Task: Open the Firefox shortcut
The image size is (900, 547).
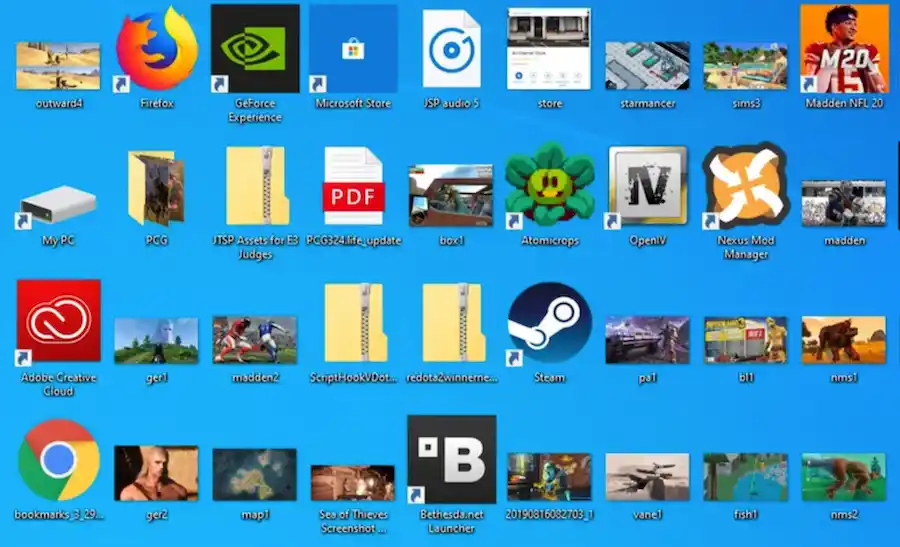Action: [x=157, y=48]
